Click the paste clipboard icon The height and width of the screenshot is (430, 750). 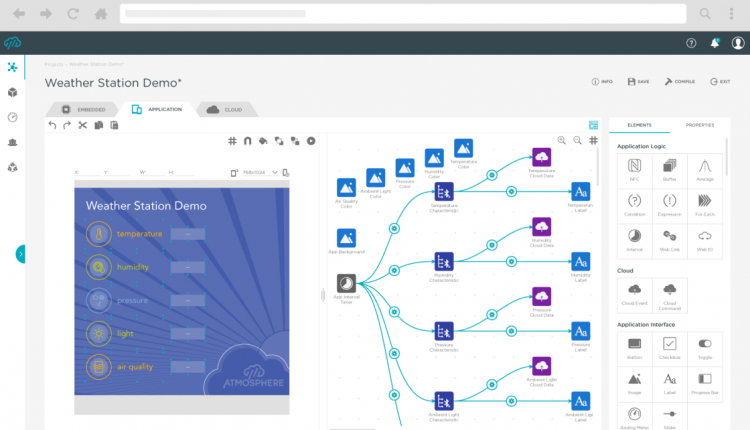[114, 125]
